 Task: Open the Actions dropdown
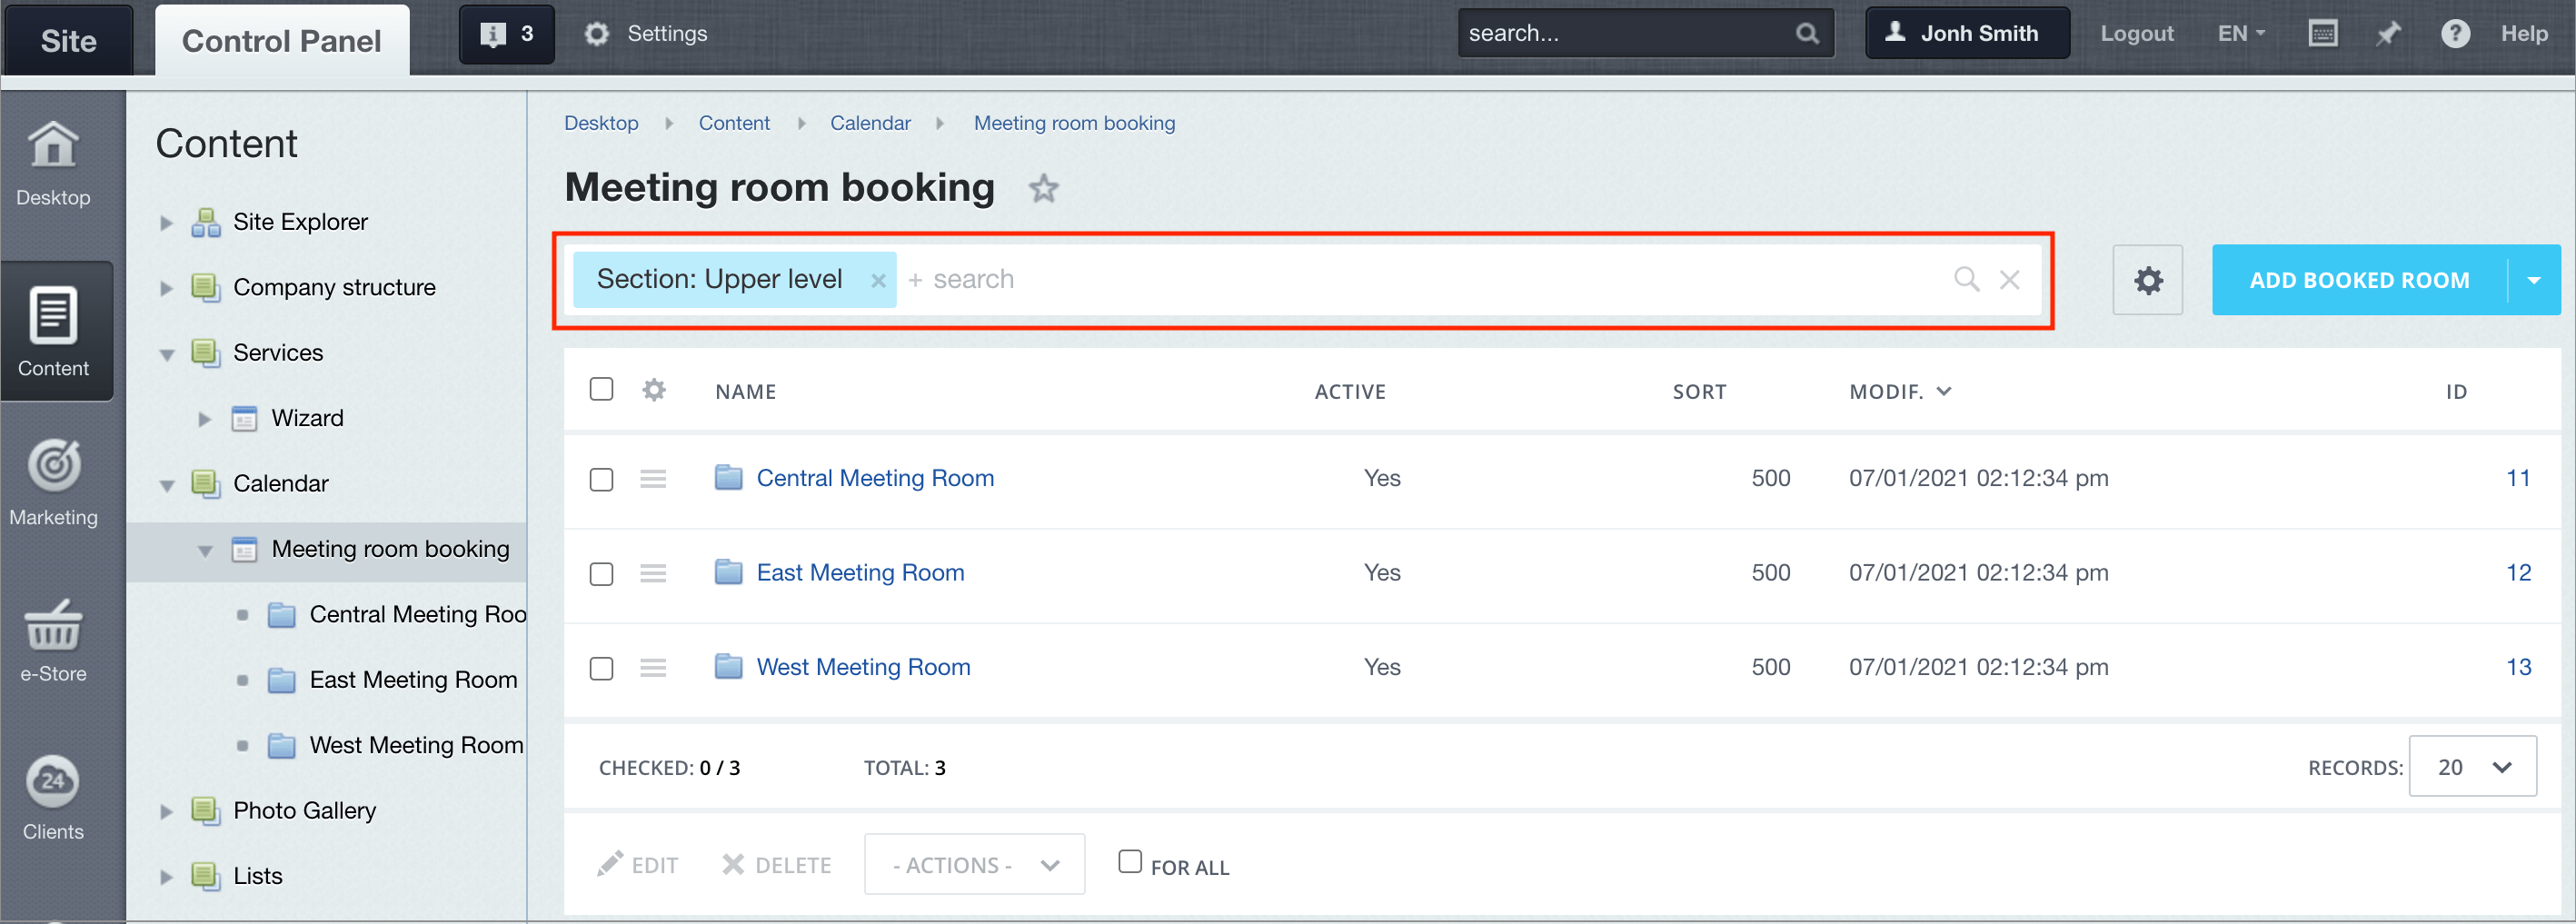(974, 864)
